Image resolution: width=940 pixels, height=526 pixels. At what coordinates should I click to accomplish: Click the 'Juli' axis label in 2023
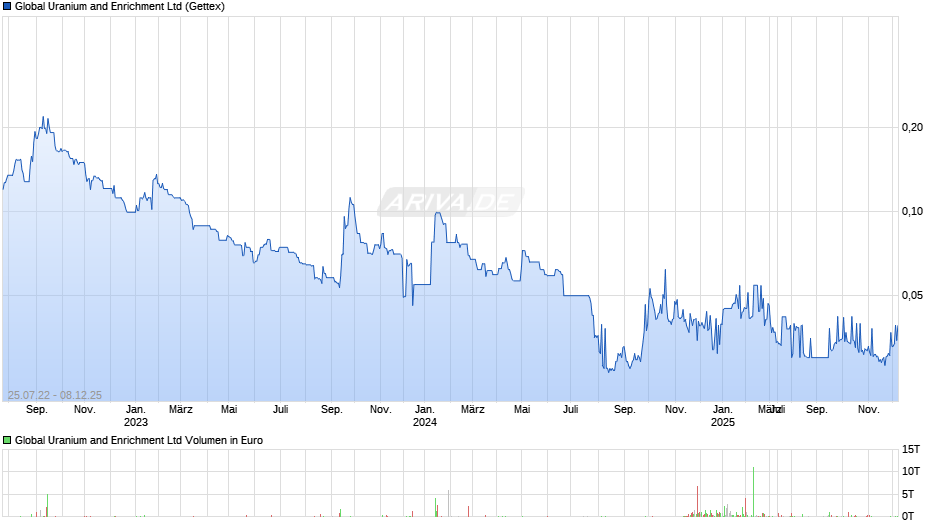pyautogui.click(x=281, y=410)
